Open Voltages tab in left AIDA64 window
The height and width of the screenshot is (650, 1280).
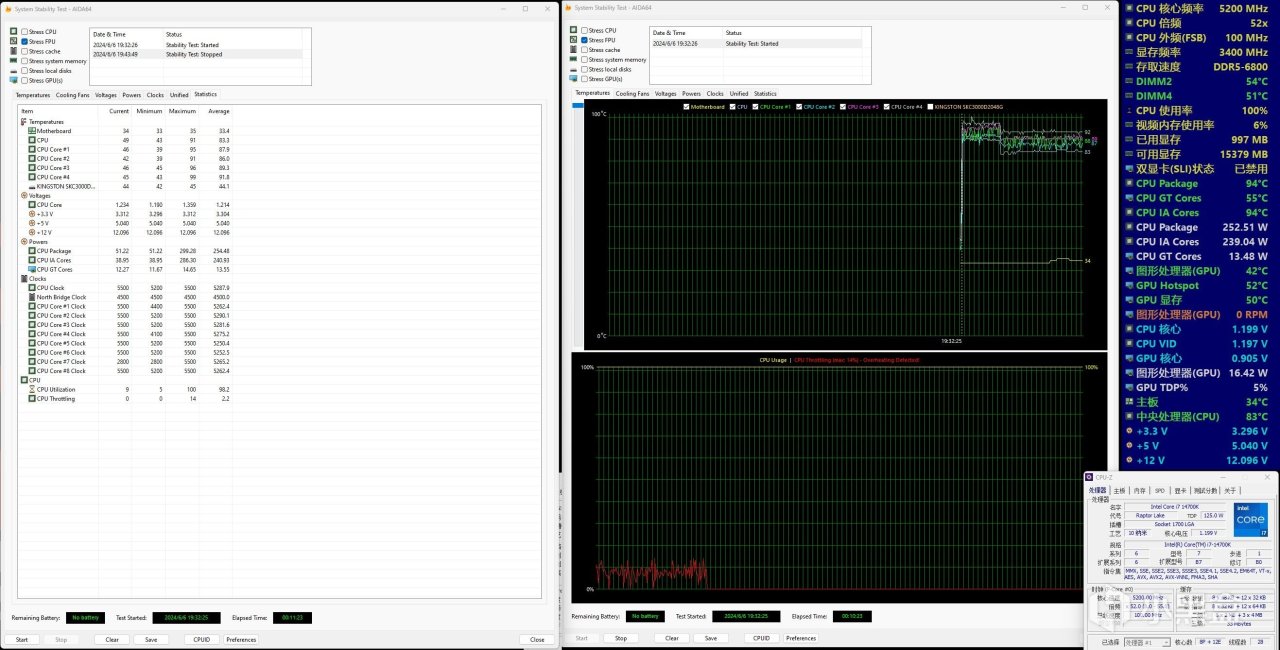coord(106,95)
